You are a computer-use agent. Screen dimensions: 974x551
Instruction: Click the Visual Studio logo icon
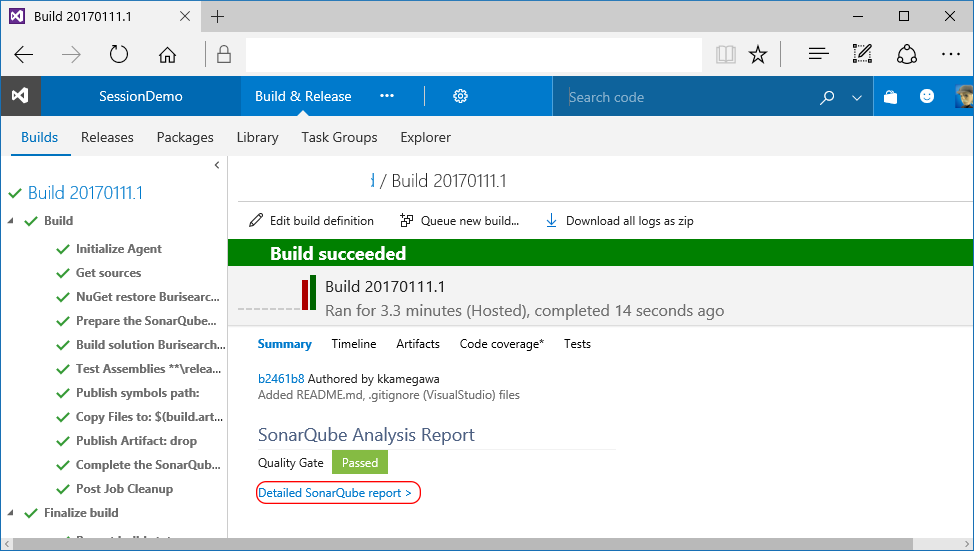(20, 96)
